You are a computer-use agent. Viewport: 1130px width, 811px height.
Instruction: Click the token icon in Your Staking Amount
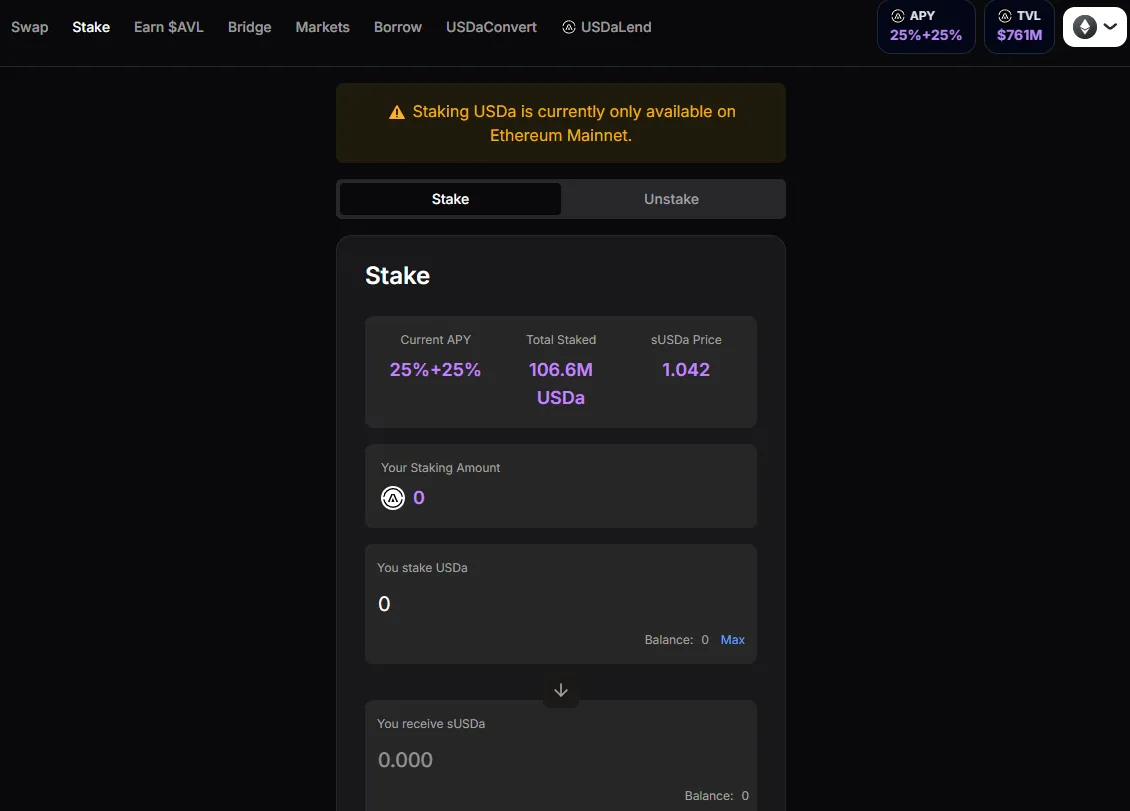[x=393, y=498]
